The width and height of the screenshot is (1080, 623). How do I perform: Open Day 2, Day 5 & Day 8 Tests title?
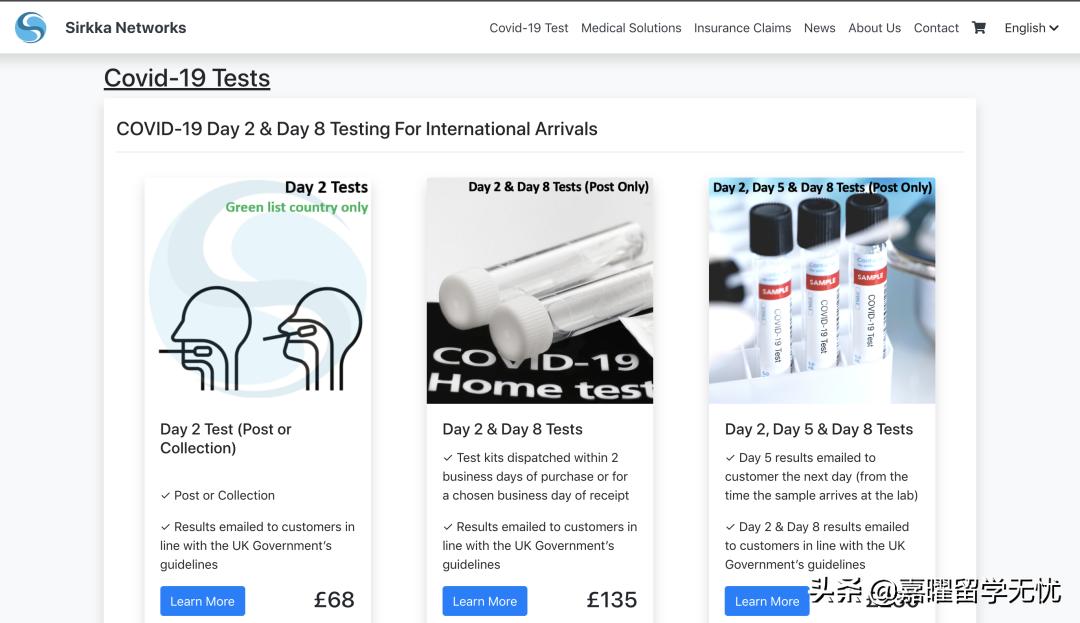819,429
